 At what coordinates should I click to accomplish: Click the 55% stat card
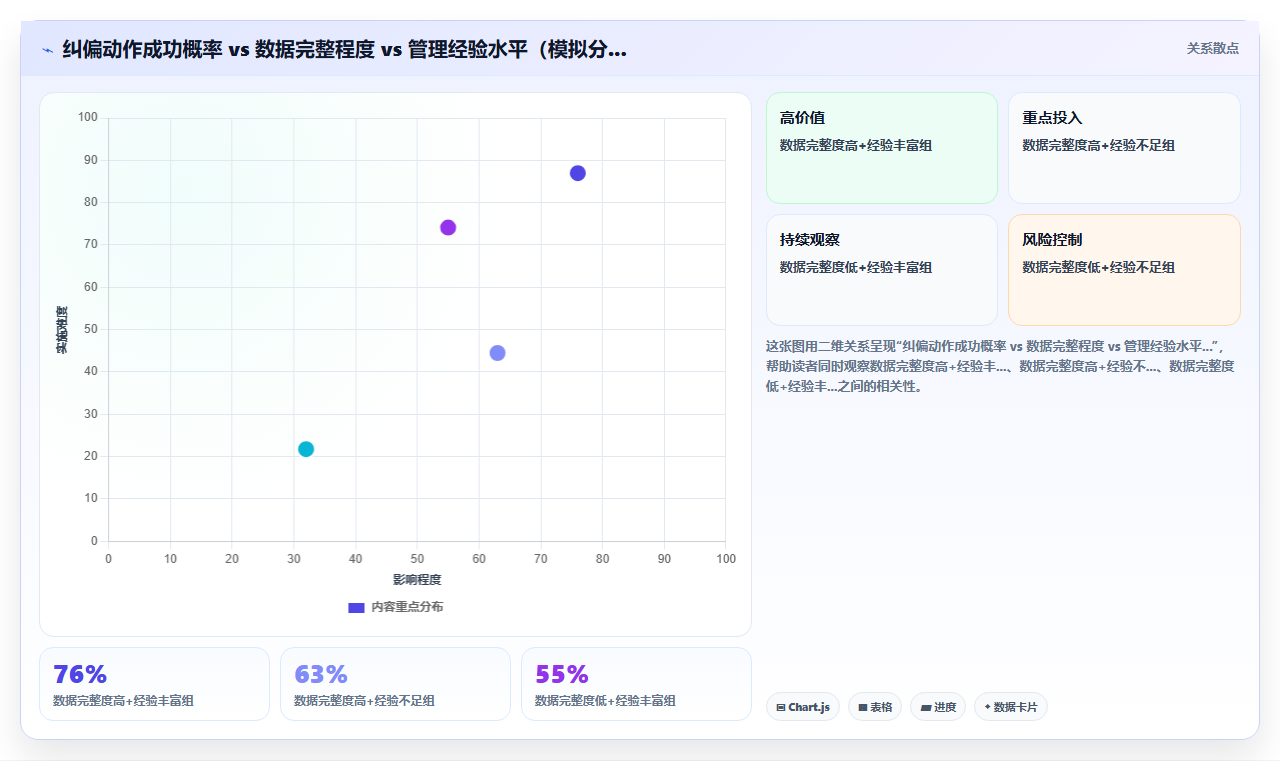[636, 684]
